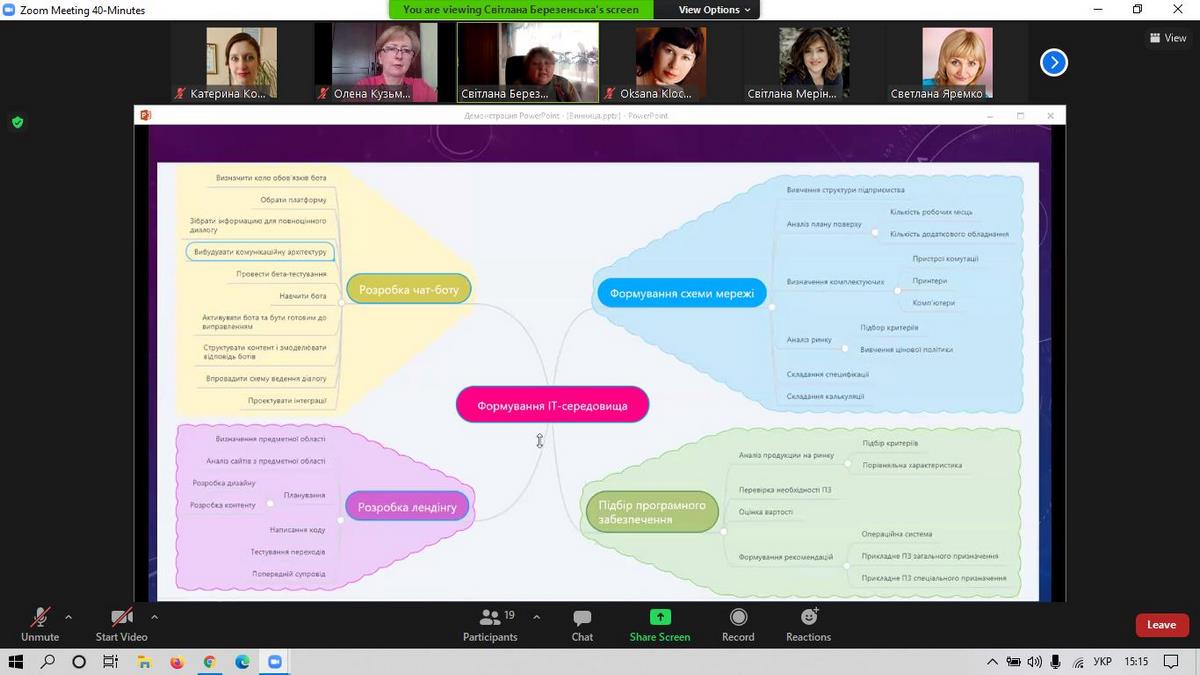Toggle the УКР keyboard language indicator

pyautogui.click(x=1102, y=662)
